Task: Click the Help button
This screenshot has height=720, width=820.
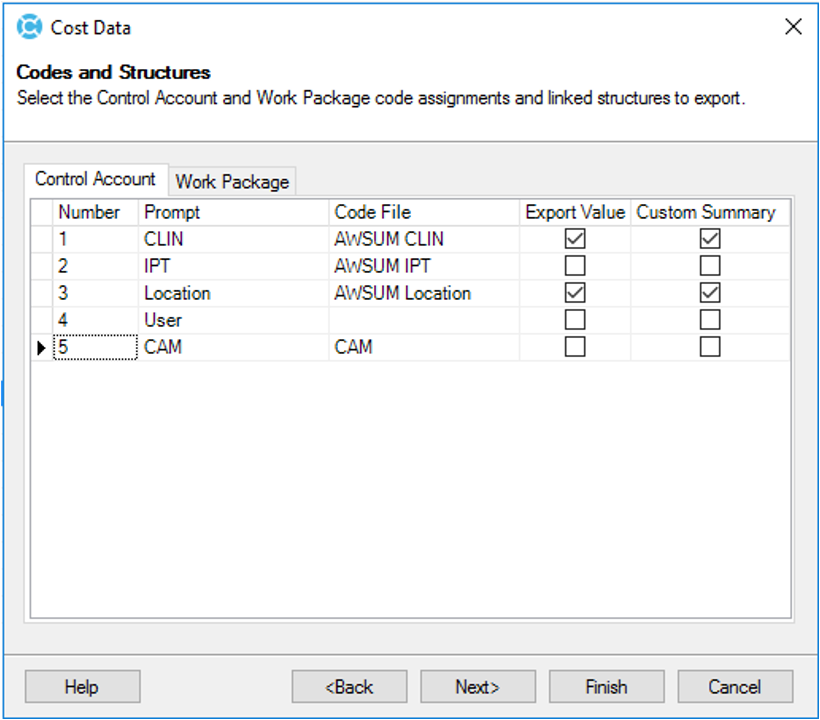Action: point(82,687)
